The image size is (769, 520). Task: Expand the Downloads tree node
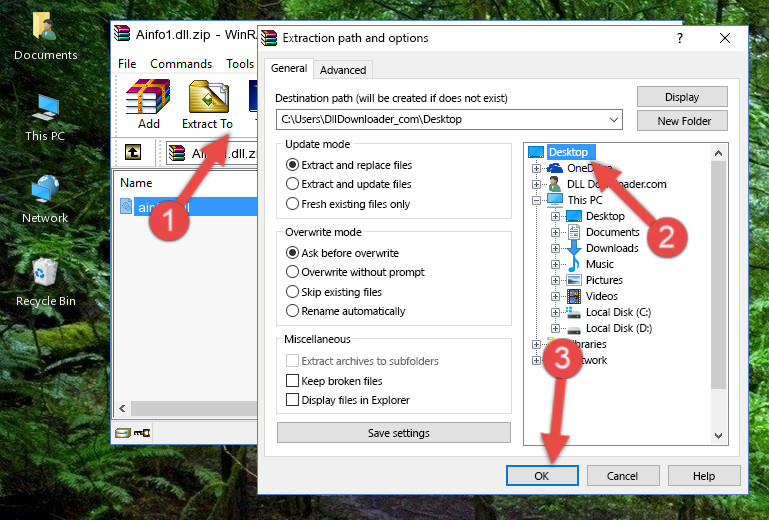click(x=555, y=248)
